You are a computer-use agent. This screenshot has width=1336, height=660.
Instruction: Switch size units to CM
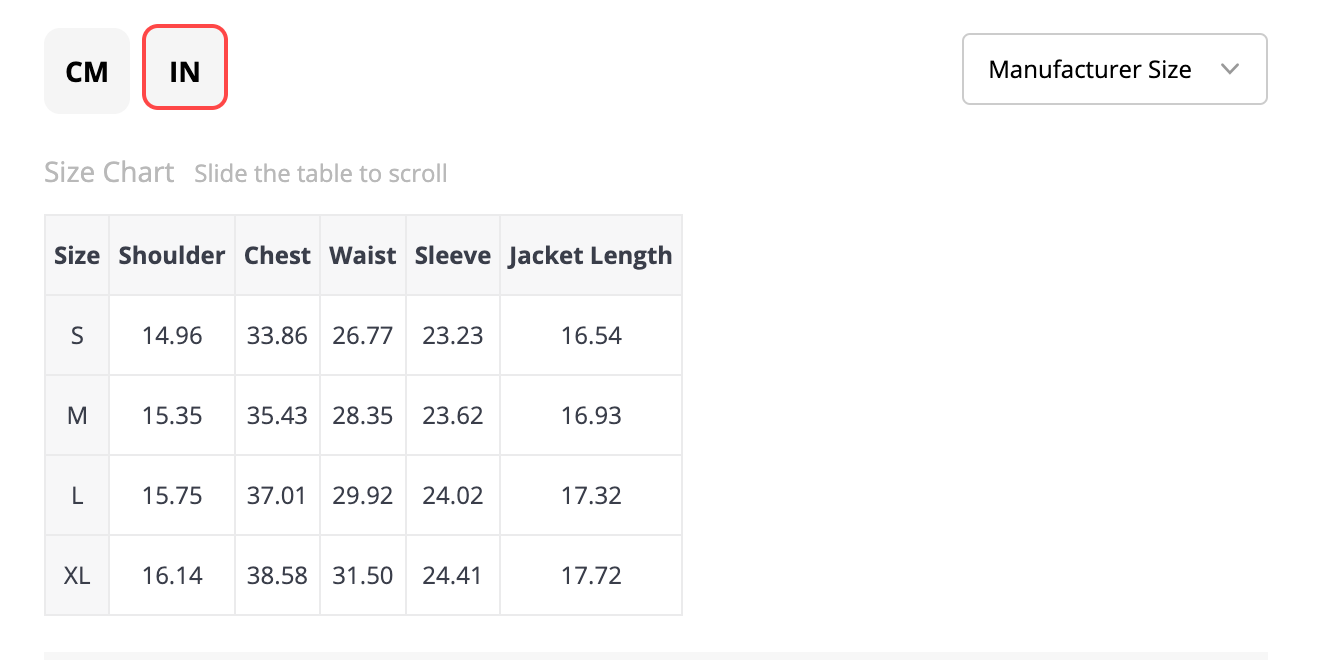pos(87,71)
